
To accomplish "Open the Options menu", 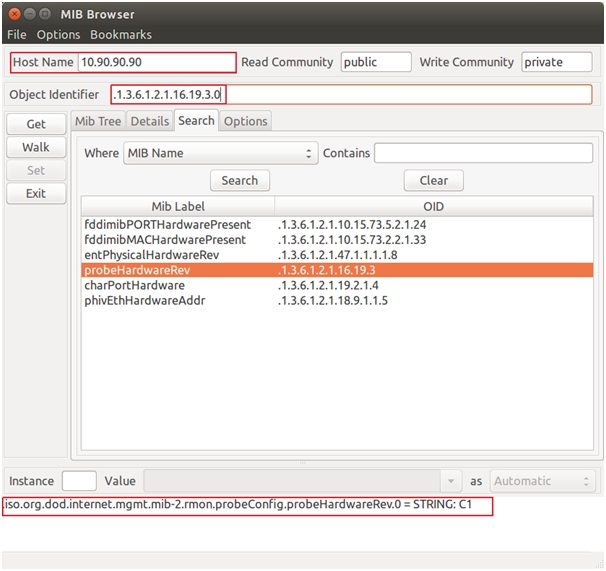I will [x=58, y=34].
